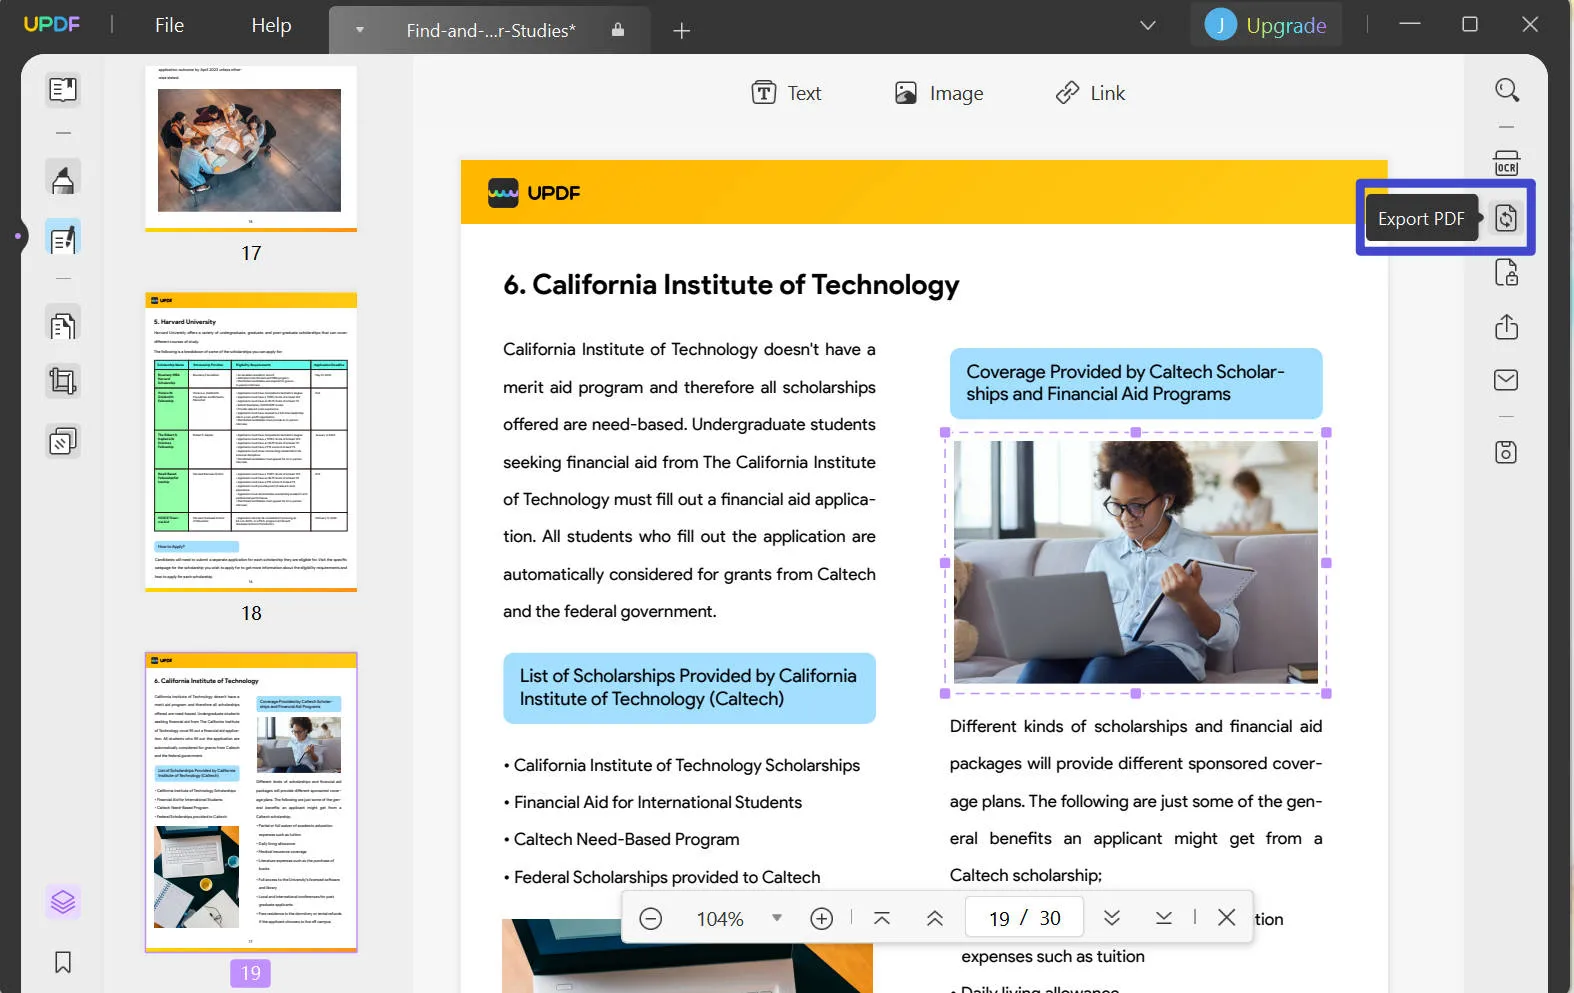
Task: Open the search magnifier tool
Action: 1506,90
